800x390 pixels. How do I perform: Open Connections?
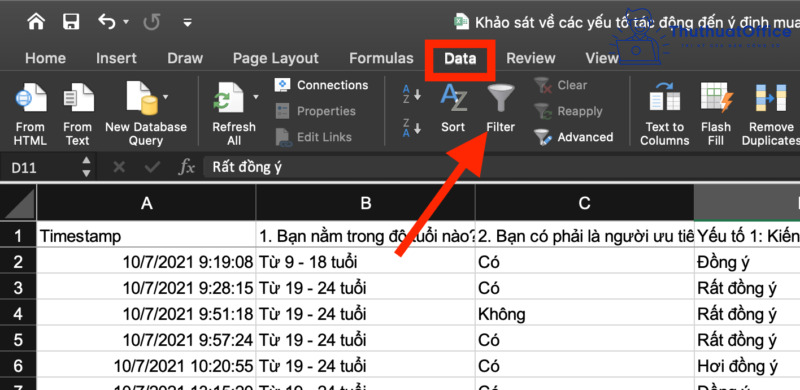click(321, 85)
